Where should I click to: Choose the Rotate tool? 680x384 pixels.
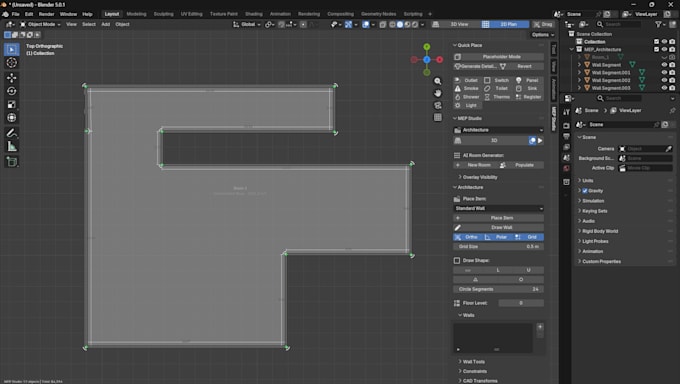[x=12, y=91]
